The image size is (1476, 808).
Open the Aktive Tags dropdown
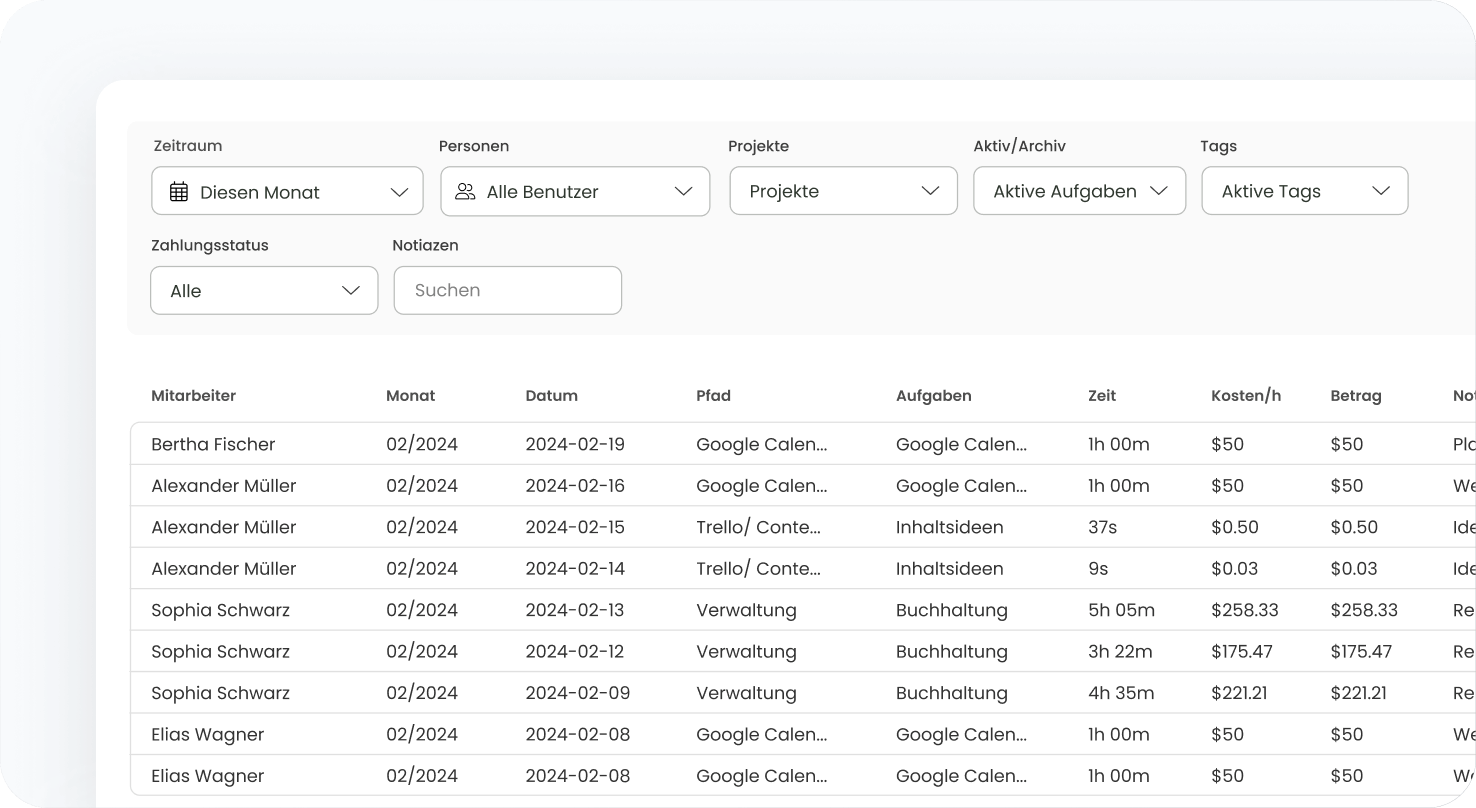click(1304, 191)
